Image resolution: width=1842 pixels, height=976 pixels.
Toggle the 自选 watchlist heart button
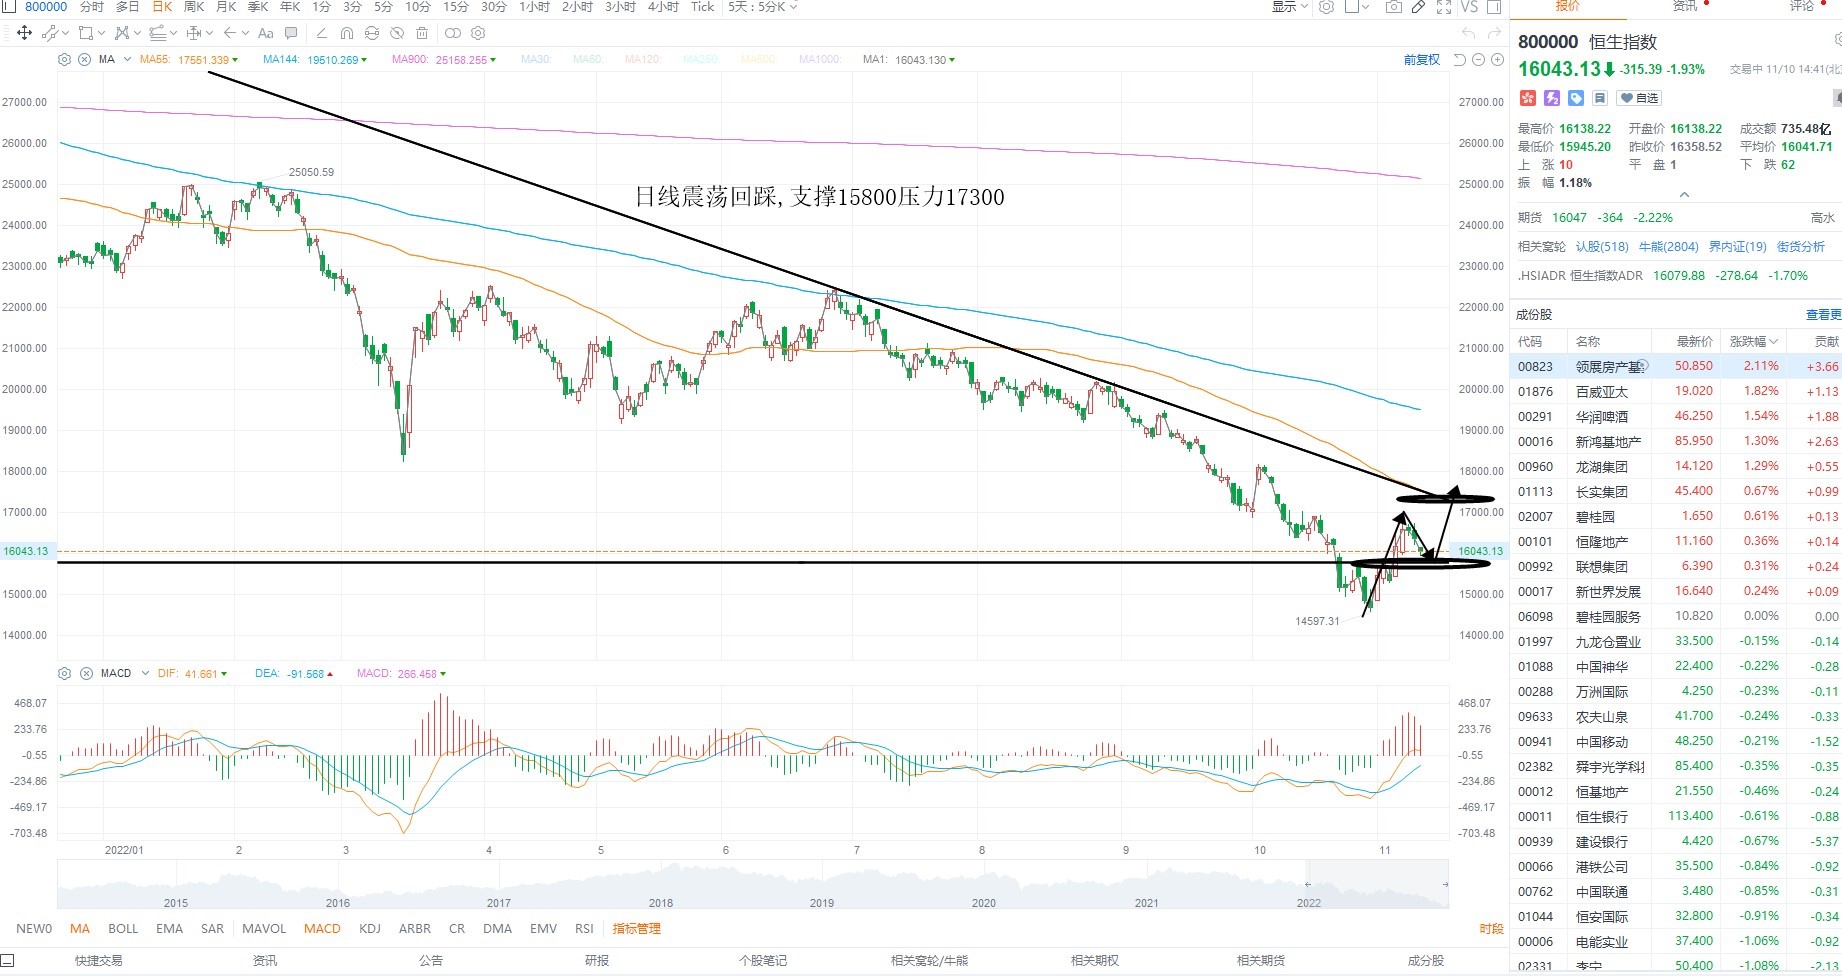click(x=1640, y=98)
